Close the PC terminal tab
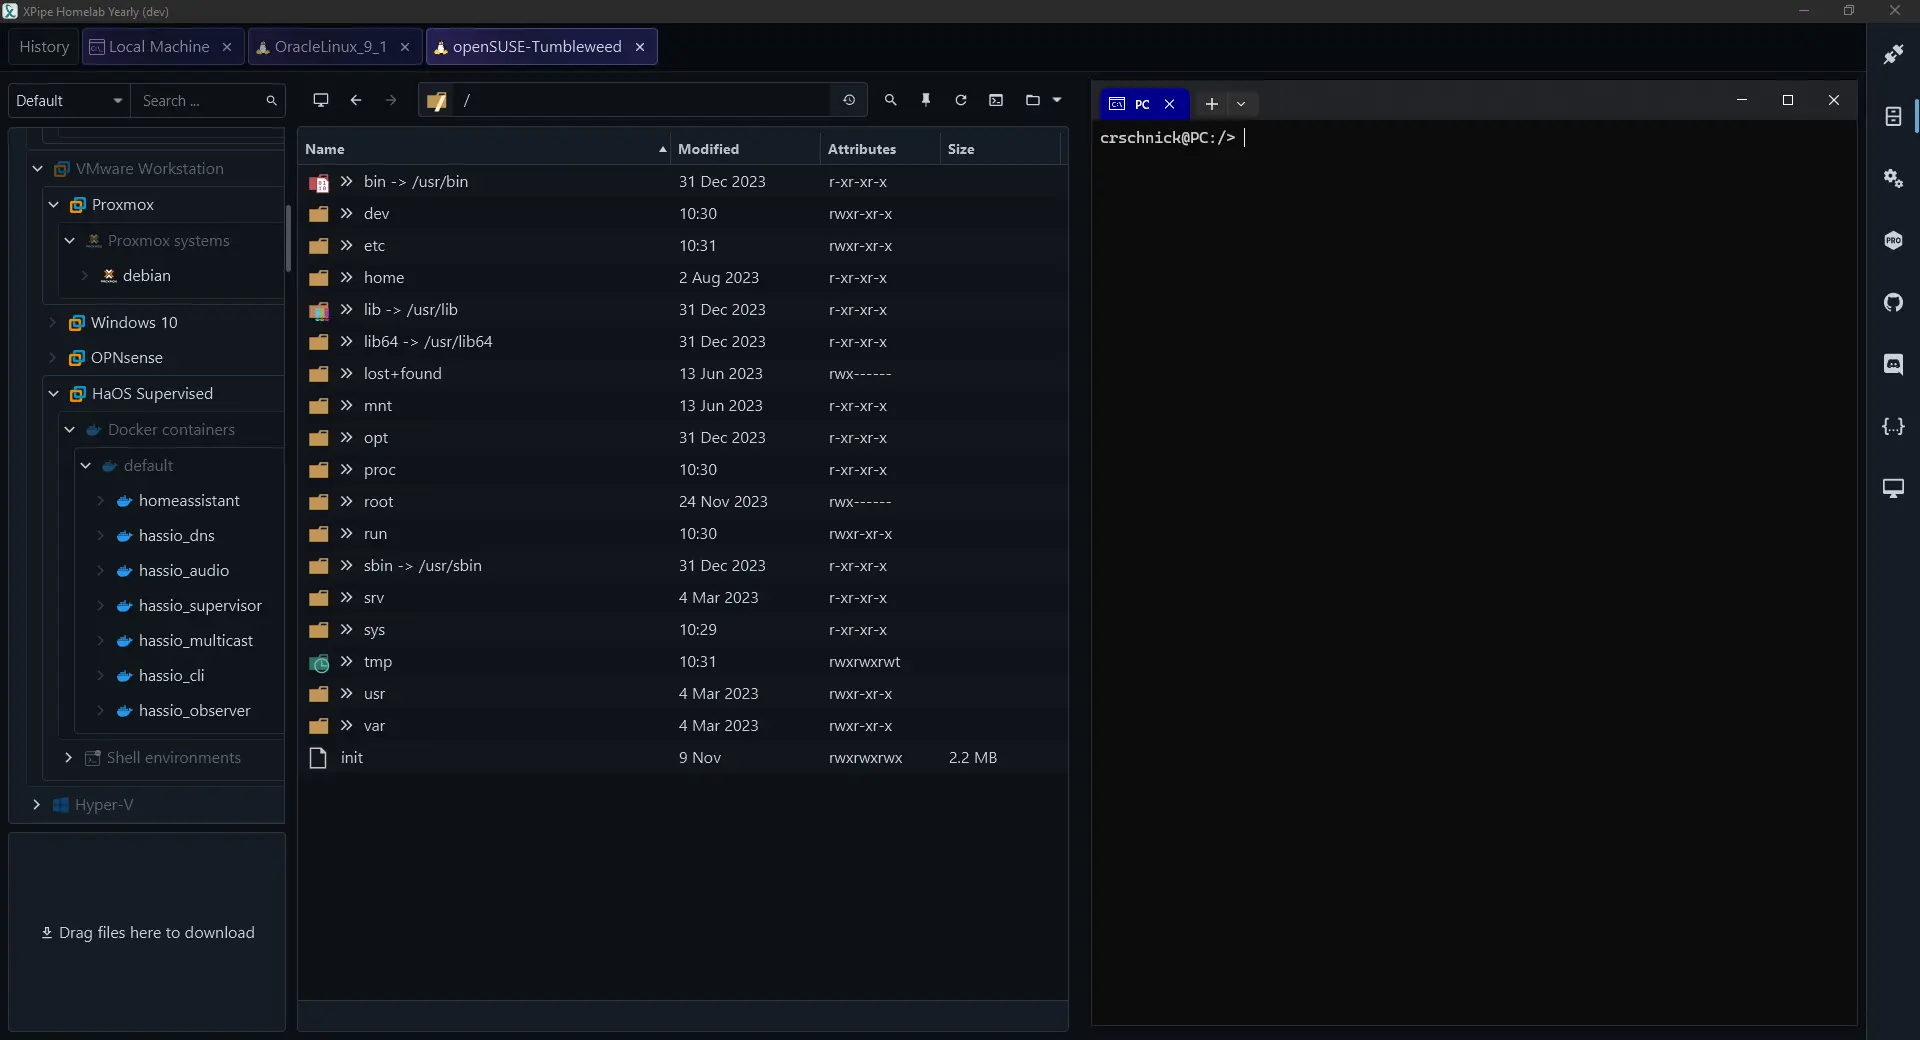This screenshot has width=1920, height=1040. (1169, 104)
